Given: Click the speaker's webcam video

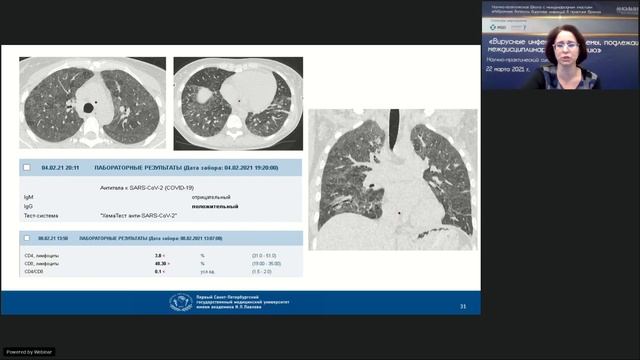Looking at the screenshot, I should [x=560, y=45].
